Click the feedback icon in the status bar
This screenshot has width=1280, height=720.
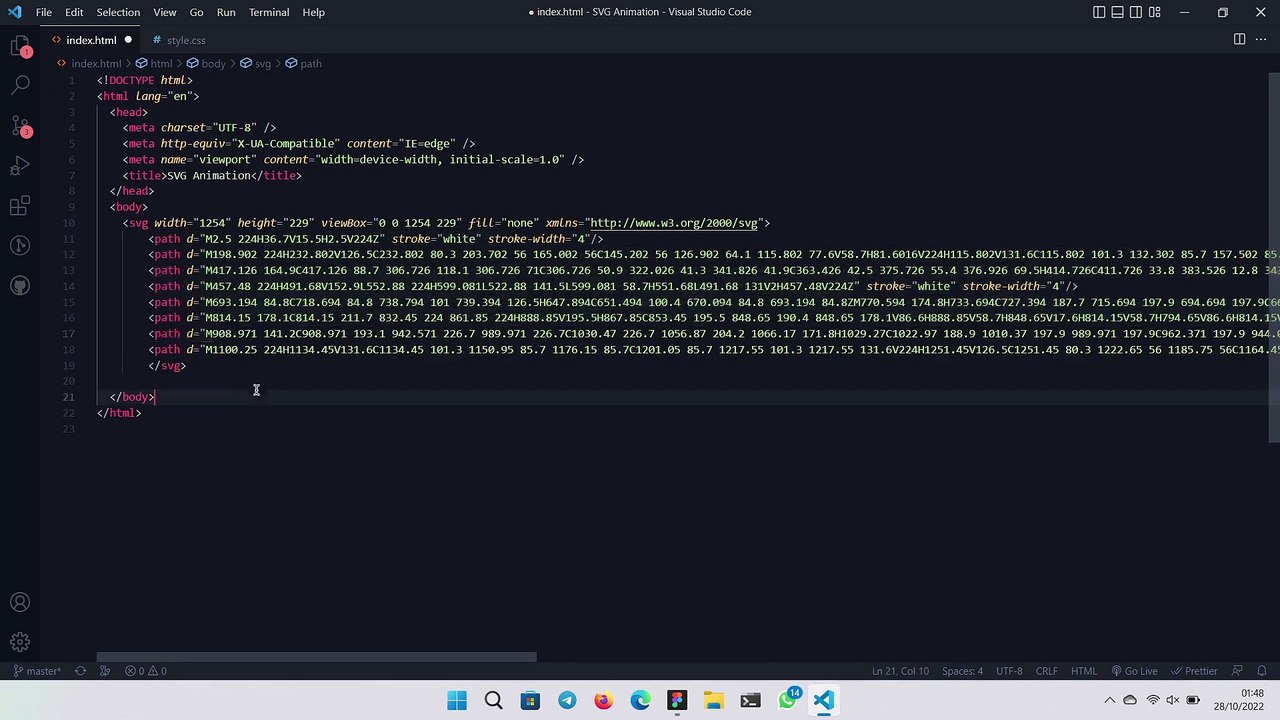click(1237, 671)
